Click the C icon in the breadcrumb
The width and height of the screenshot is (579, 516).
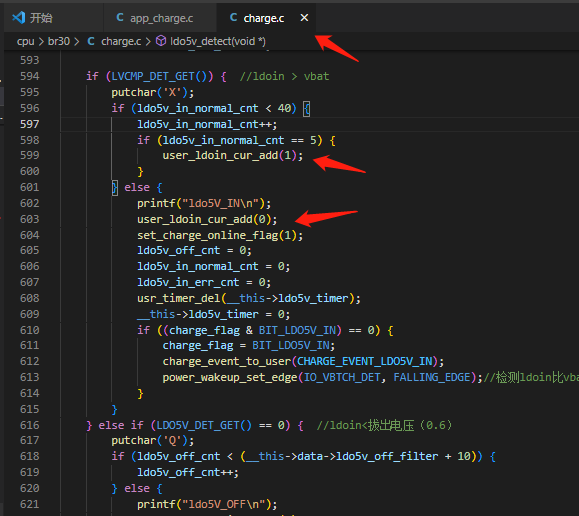91,41
